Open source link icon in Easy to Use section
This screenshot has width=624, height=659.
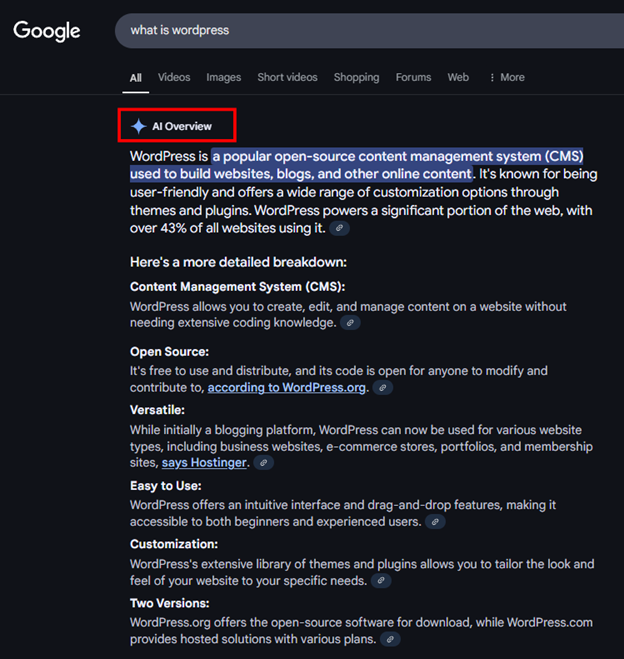tap(435, 522)
